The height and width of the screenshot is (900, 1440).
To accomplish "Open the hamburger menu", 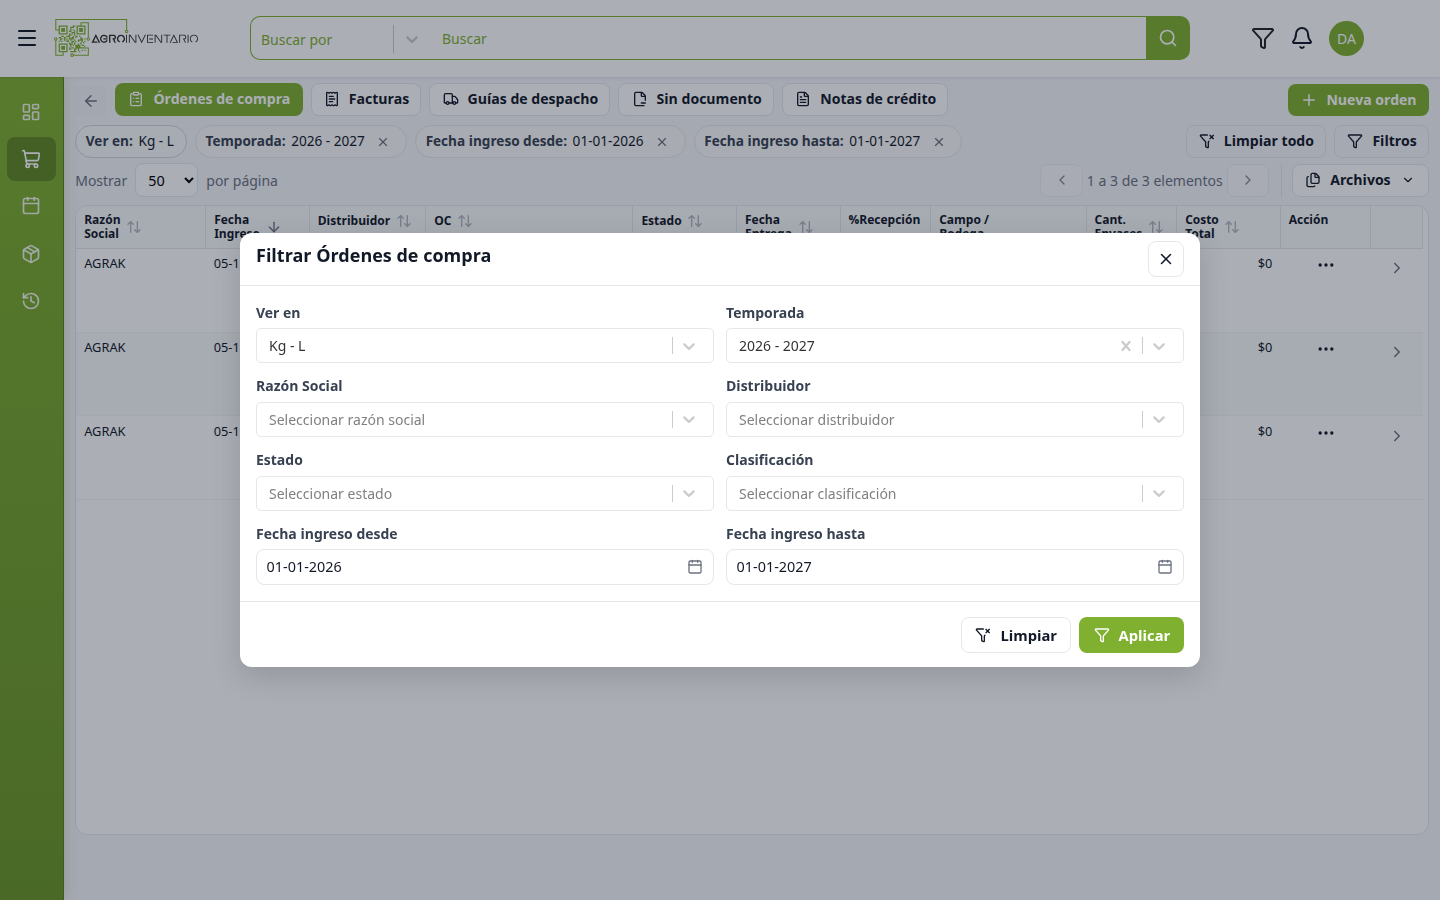I will click(x=27, y=38).
